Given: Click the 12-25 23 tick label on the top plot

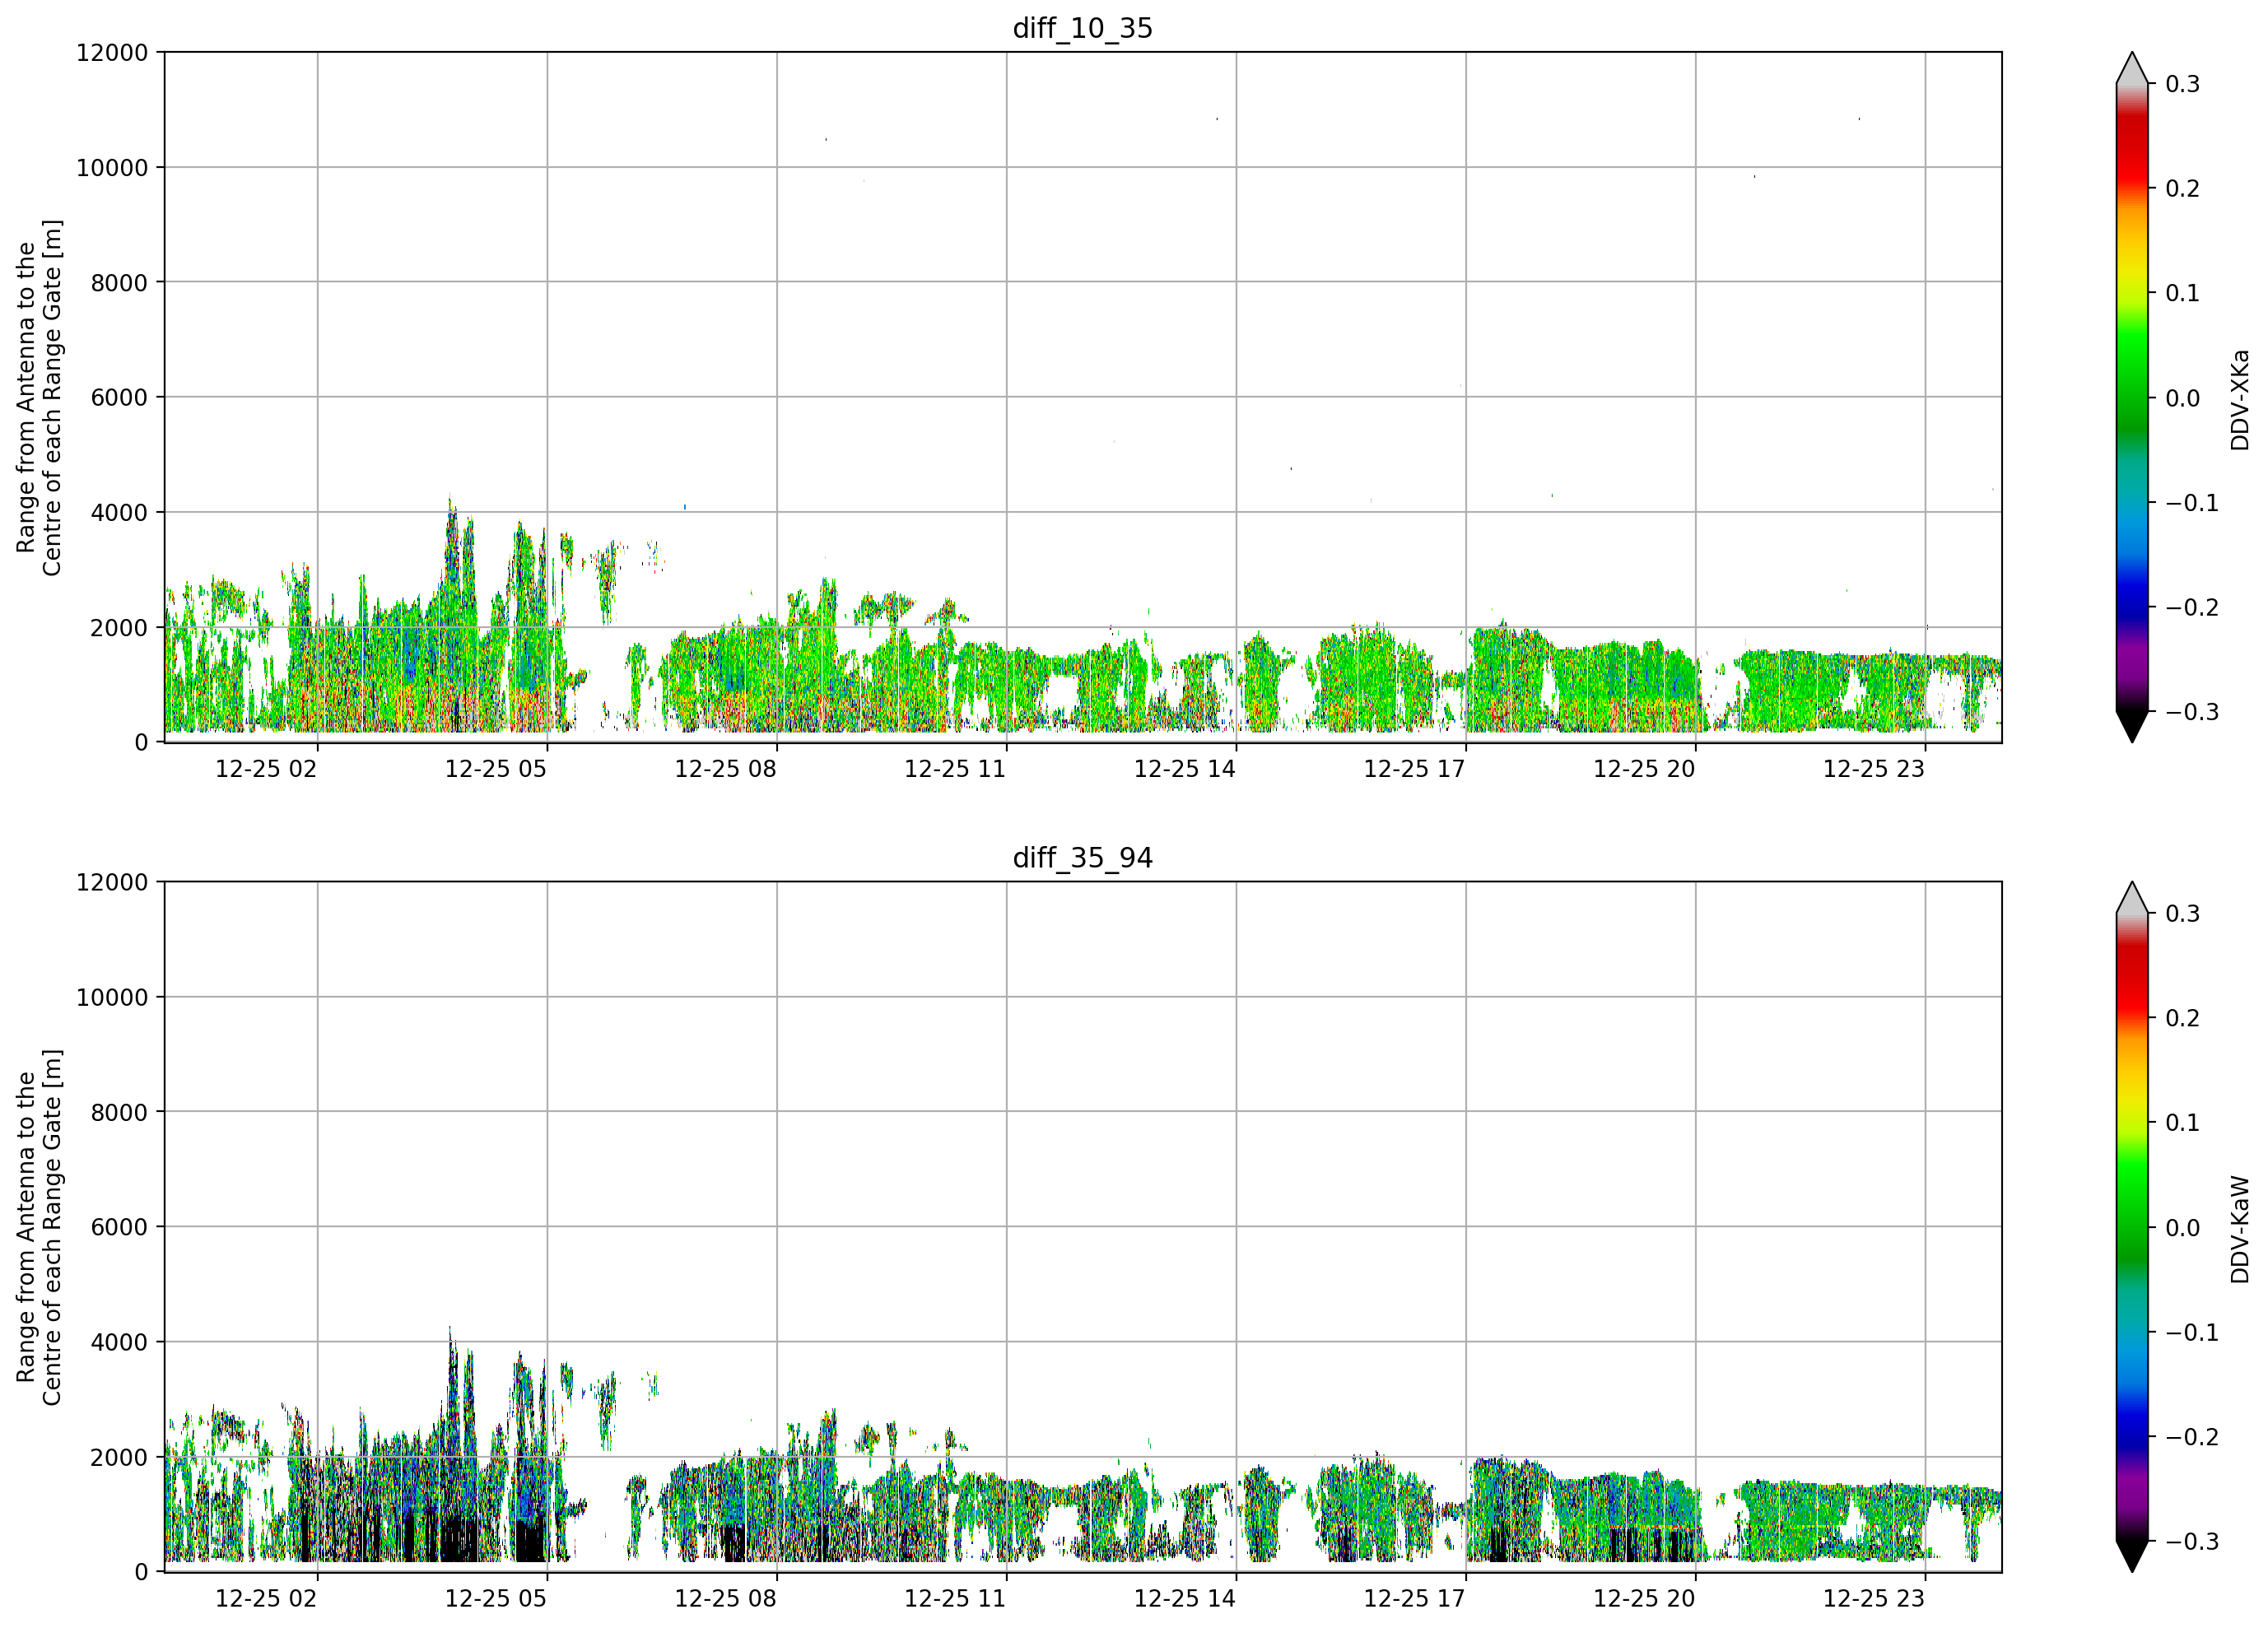Looking at the screenshot, I should (1873, 769).
